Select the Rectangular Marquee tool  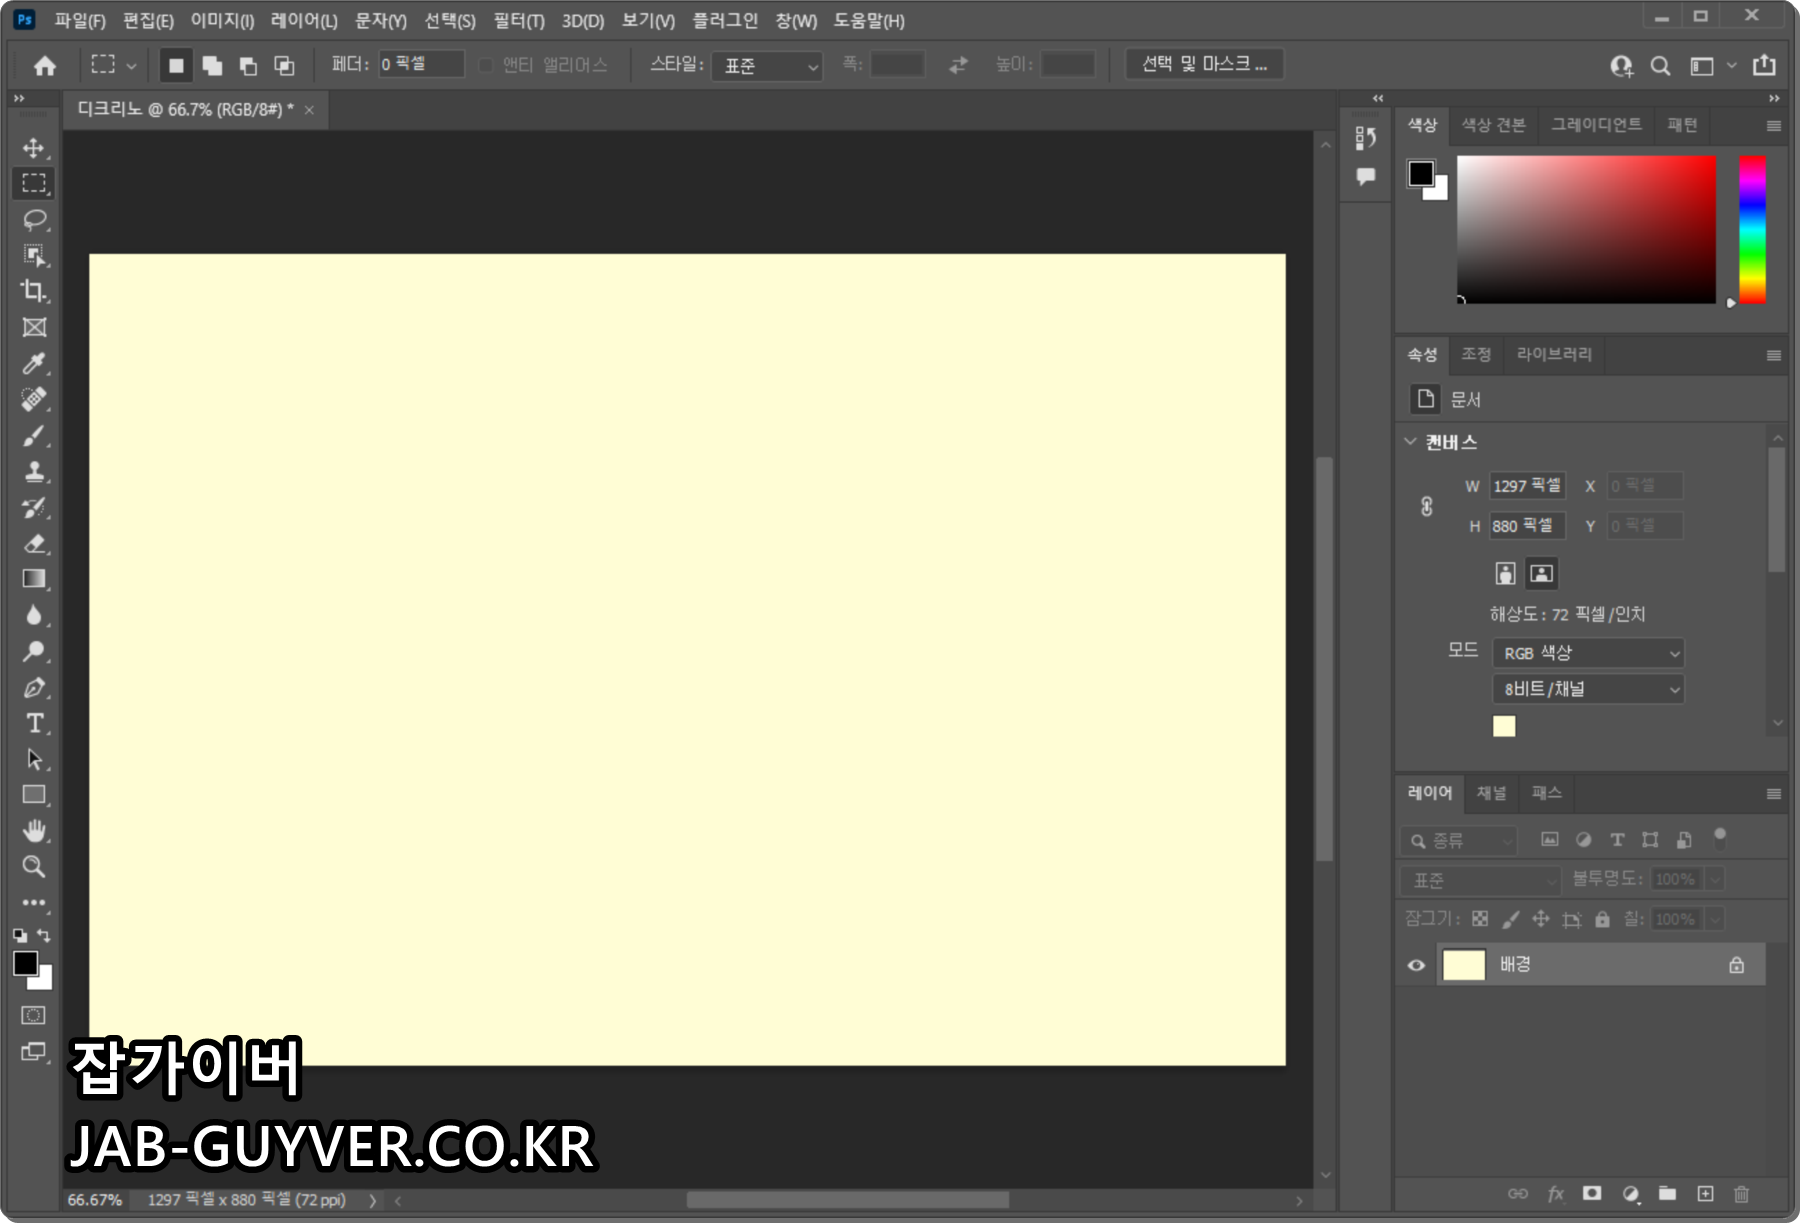coord(34,183)
